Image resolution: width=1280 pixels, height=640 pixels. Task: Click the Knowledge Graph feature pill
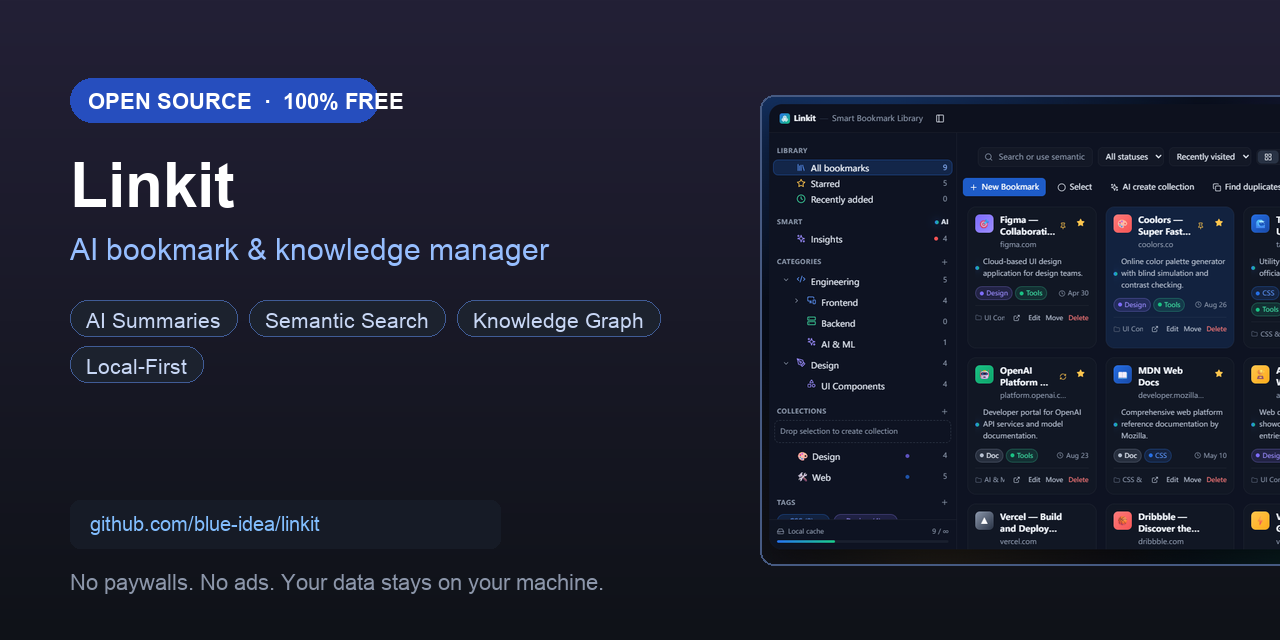[x=558, y=320]
